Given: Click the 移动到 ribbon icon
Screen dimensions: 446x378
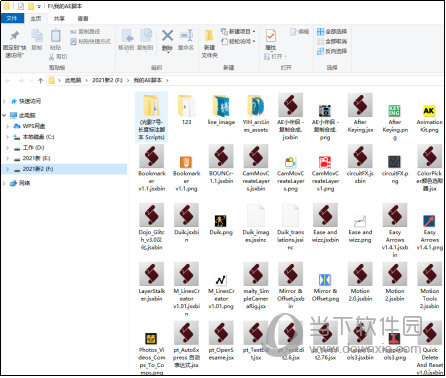Looking at the screenshot, I should [127, 35].
